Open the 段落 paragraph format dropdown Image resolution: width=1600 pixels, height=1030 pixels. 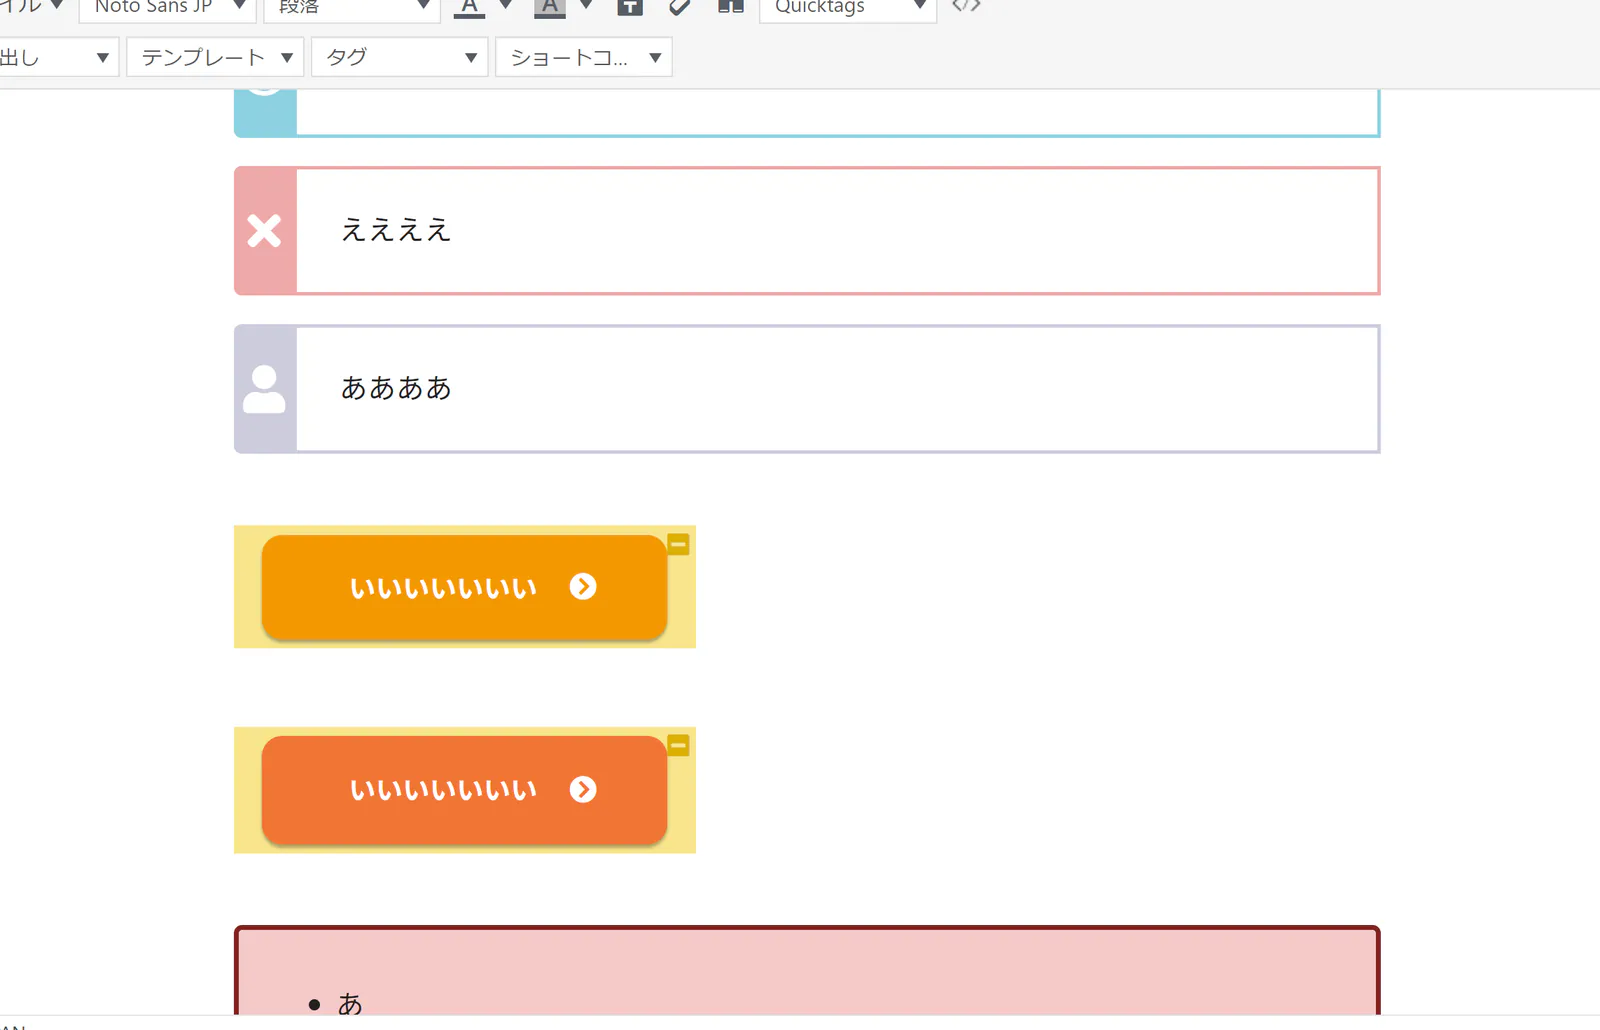351,7
